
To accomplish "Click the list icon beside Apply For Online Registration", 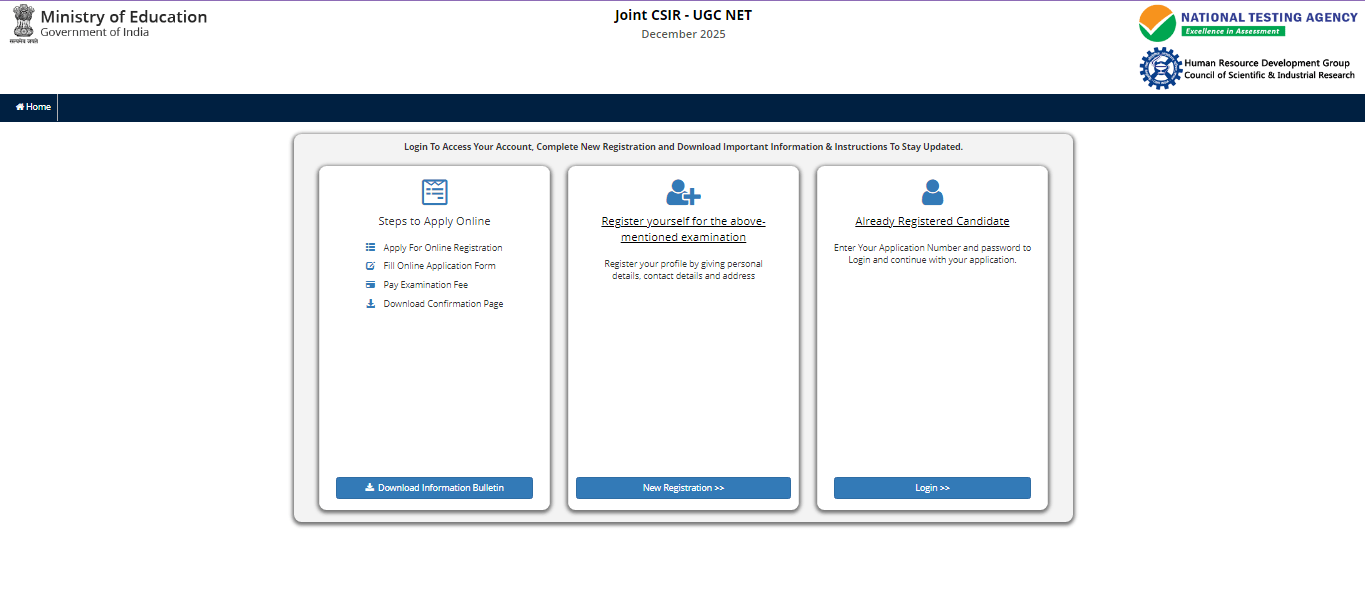I will point(370,247).
